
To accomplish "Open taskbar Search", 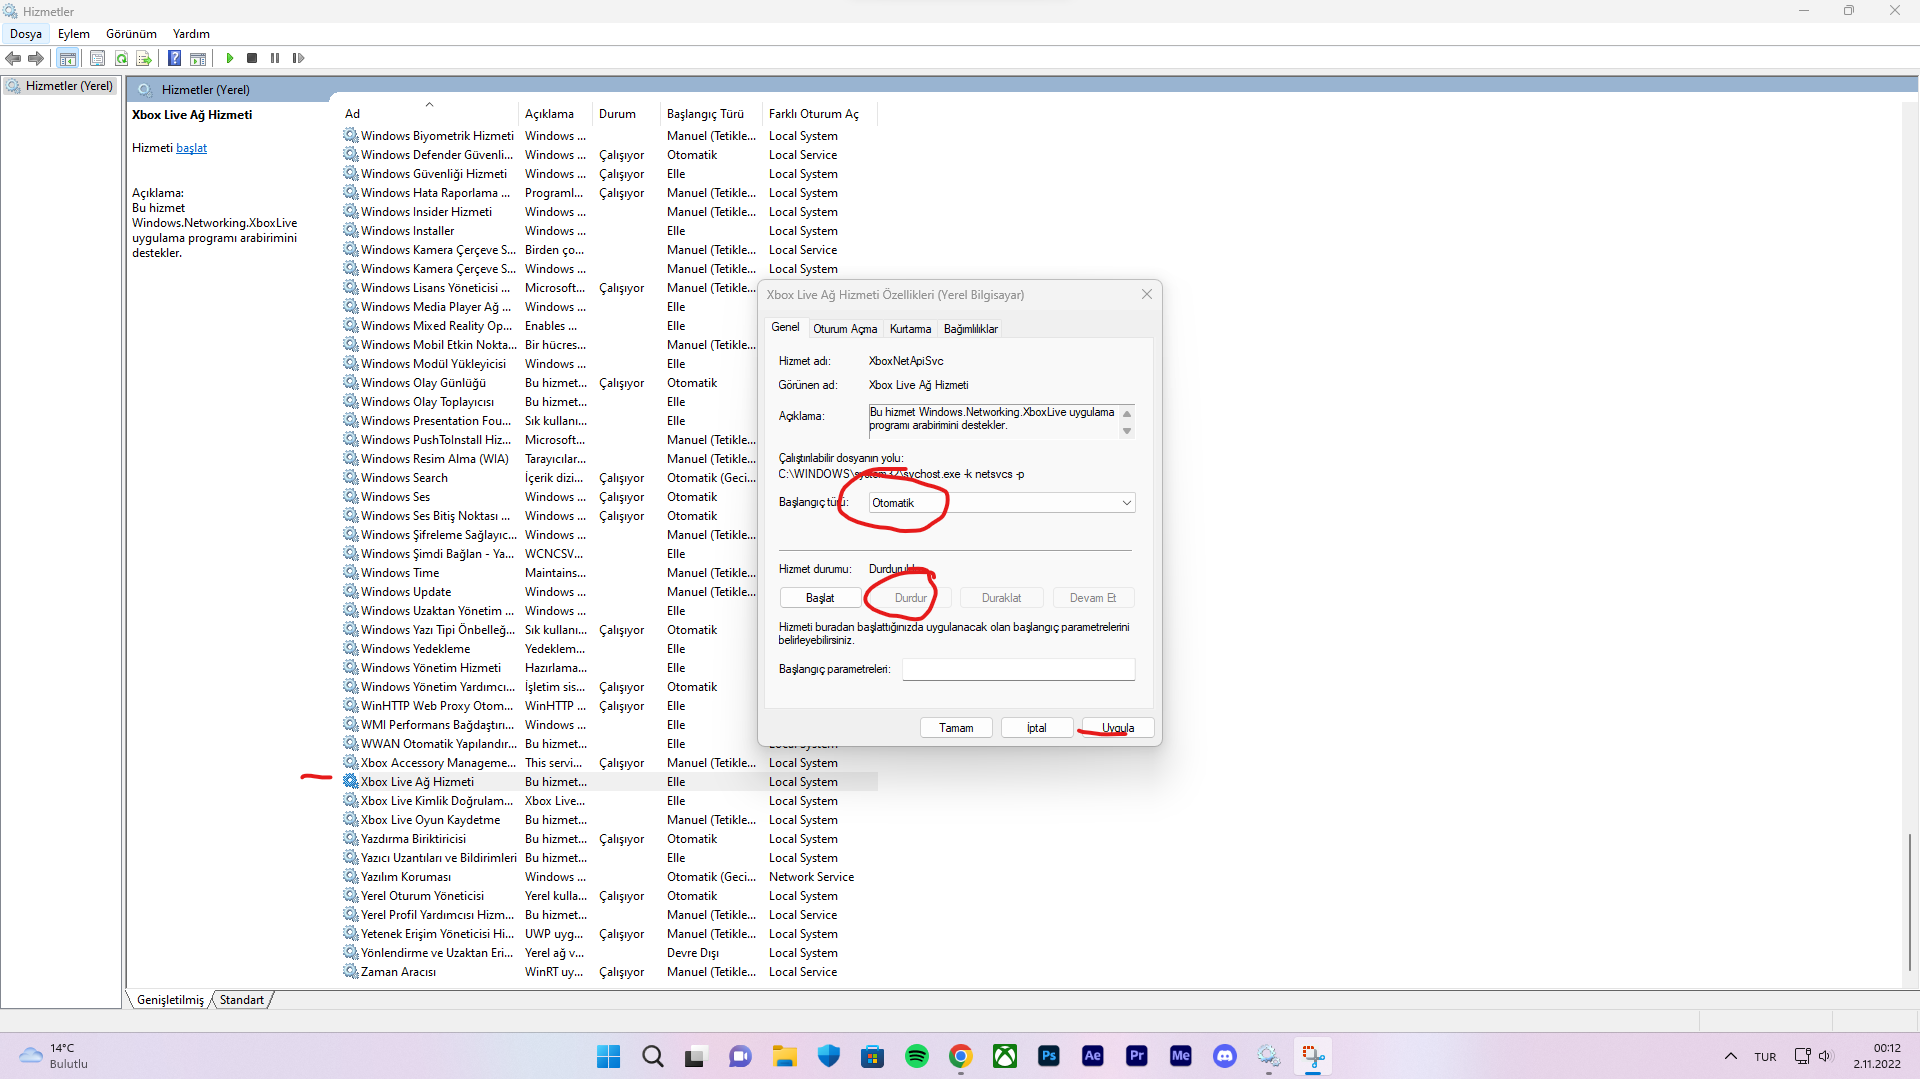I will pos(653,1056).
